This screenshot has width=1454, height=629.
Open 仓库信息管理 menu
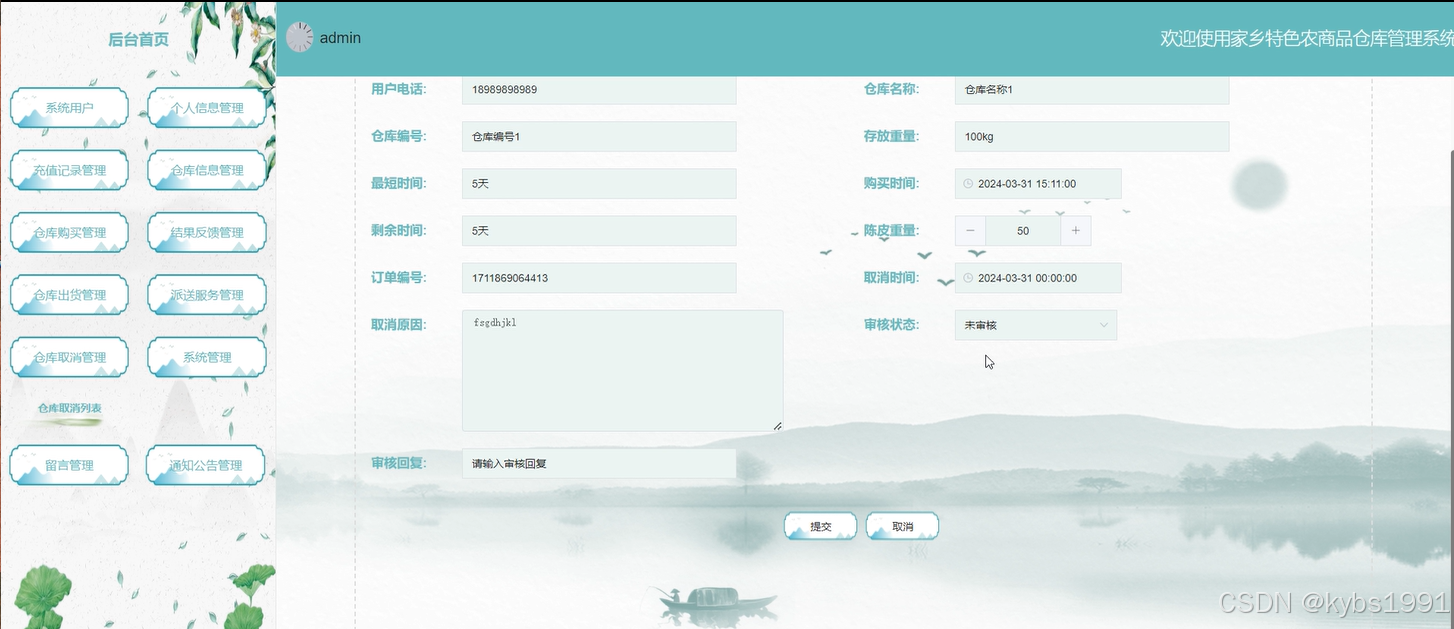click(207, 170)
